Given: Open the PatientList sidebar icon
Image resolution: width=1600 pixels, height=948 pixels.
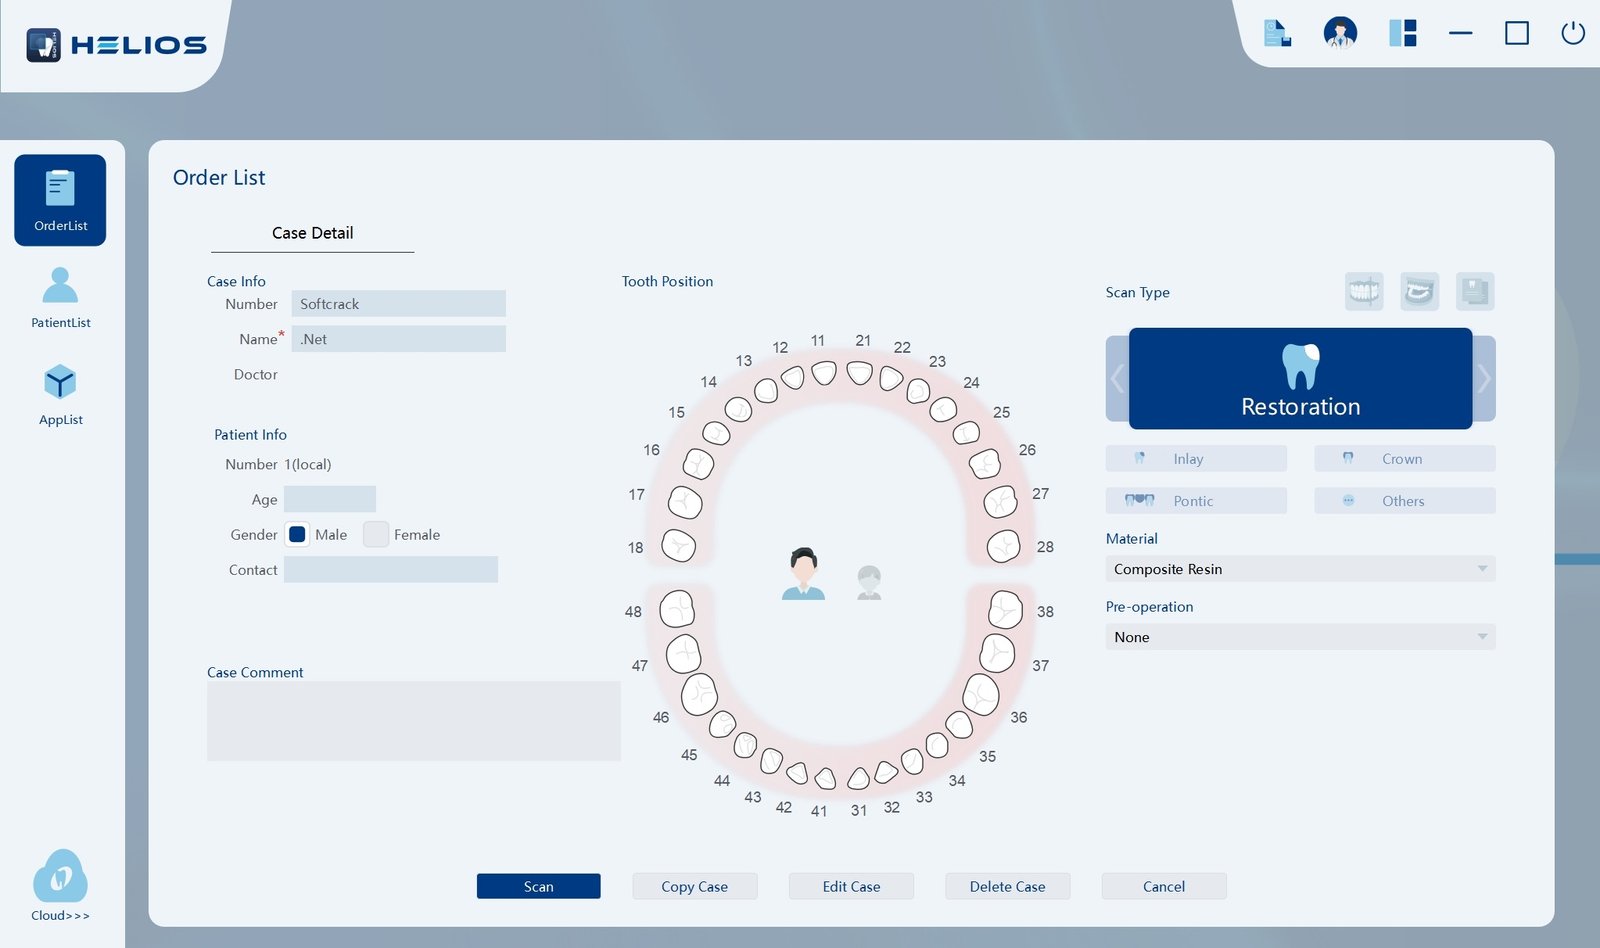Looking at the screenshot, I should pos(60,297).
